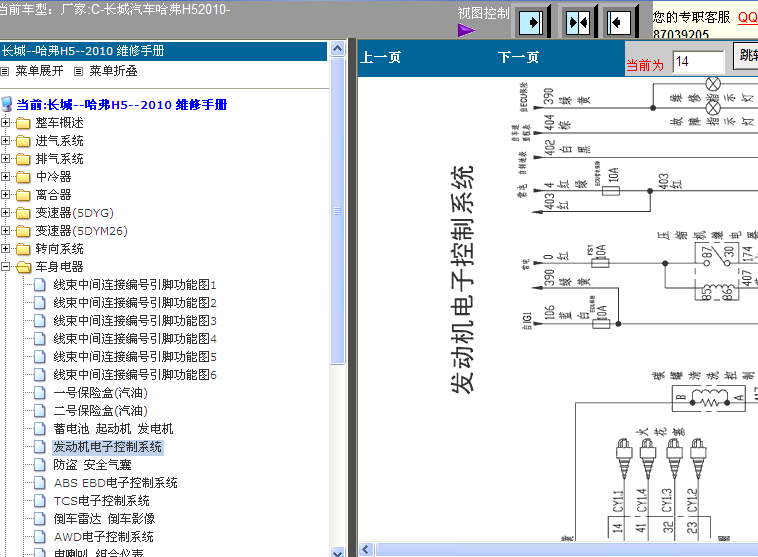Click 菜单折叠 to collapse all menus
This screenshot has width=758, height=557.
click(113, 71)
